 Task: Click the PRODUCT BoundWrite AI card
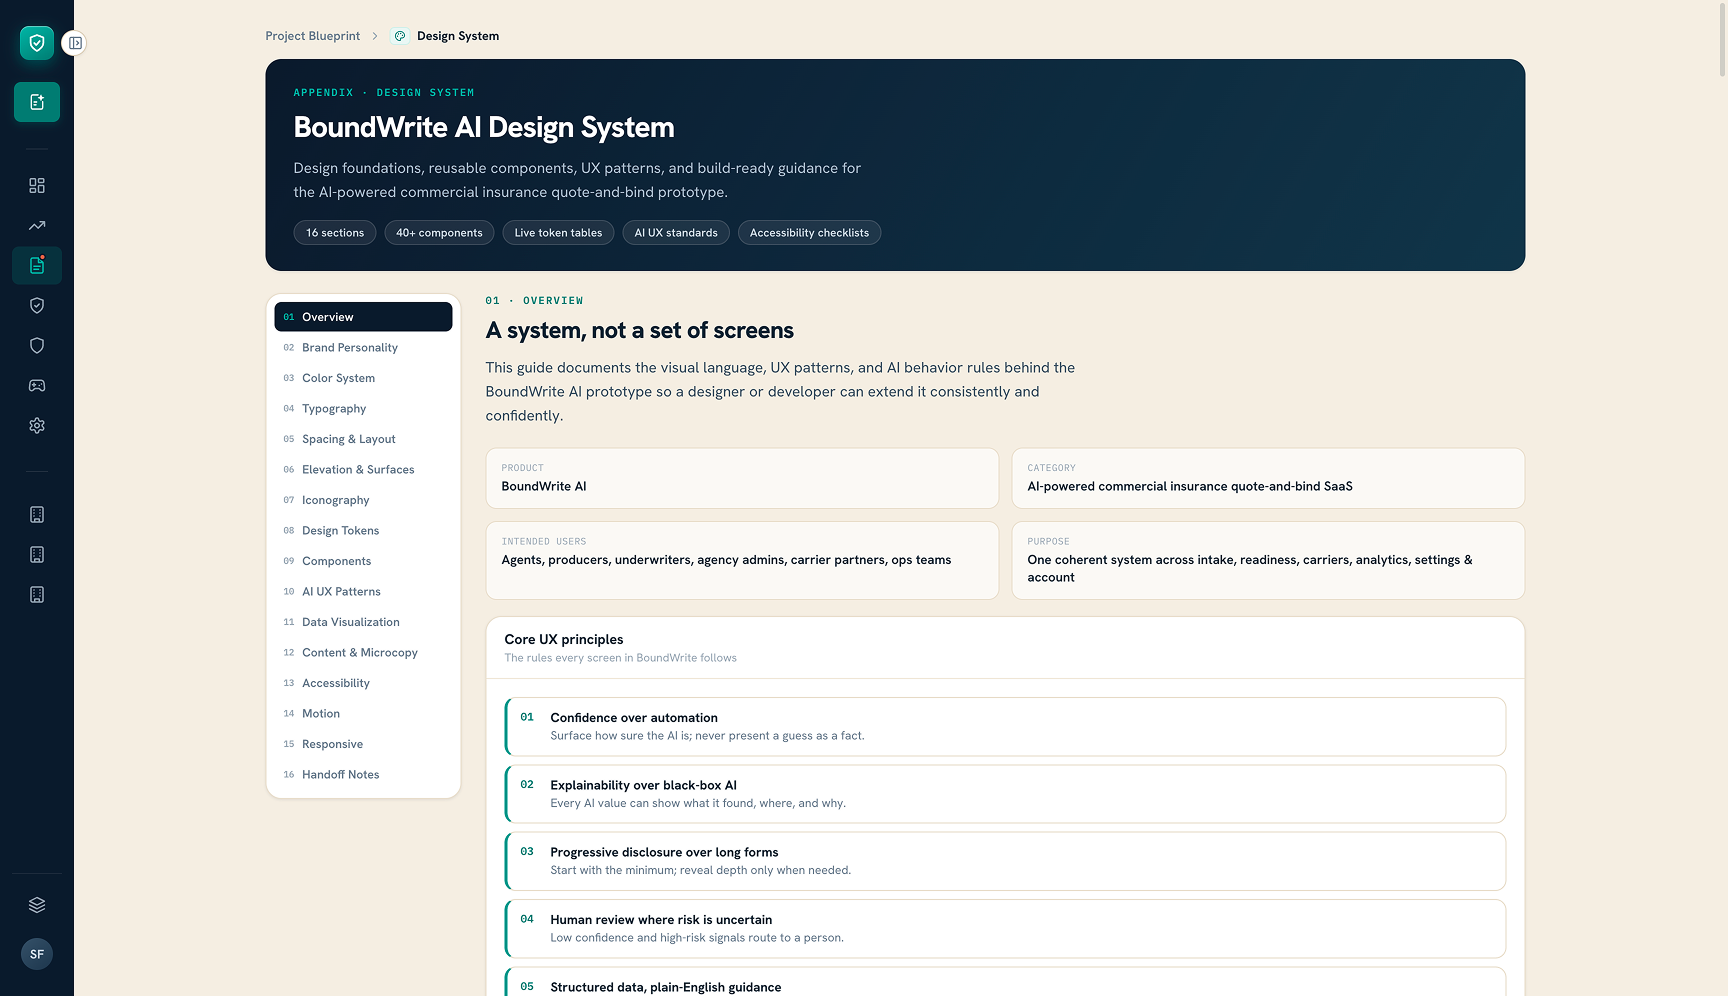click(742, 478)
